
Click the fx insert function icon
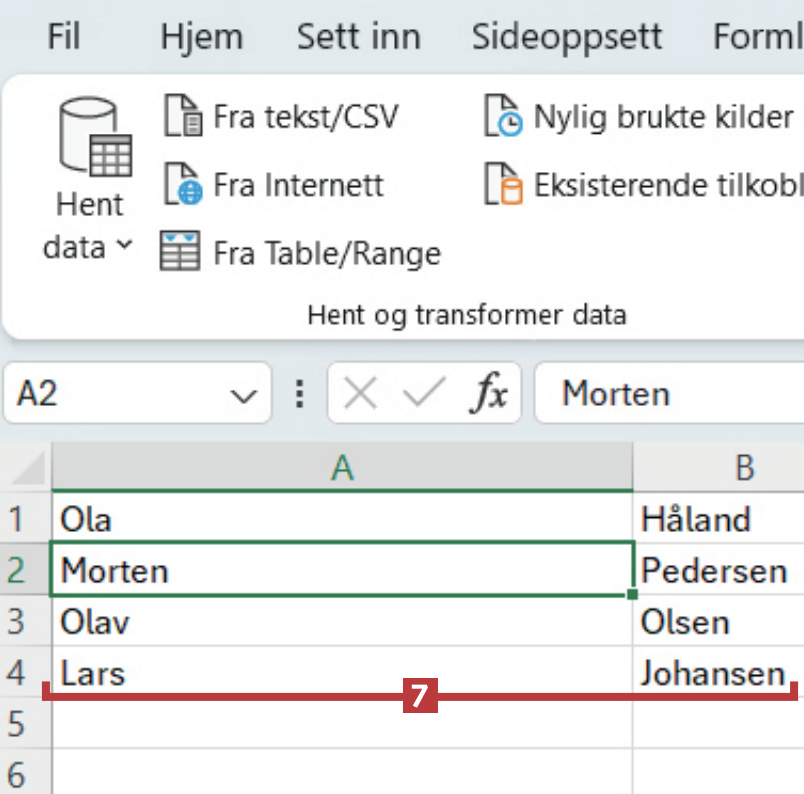[x=490, y=394]
